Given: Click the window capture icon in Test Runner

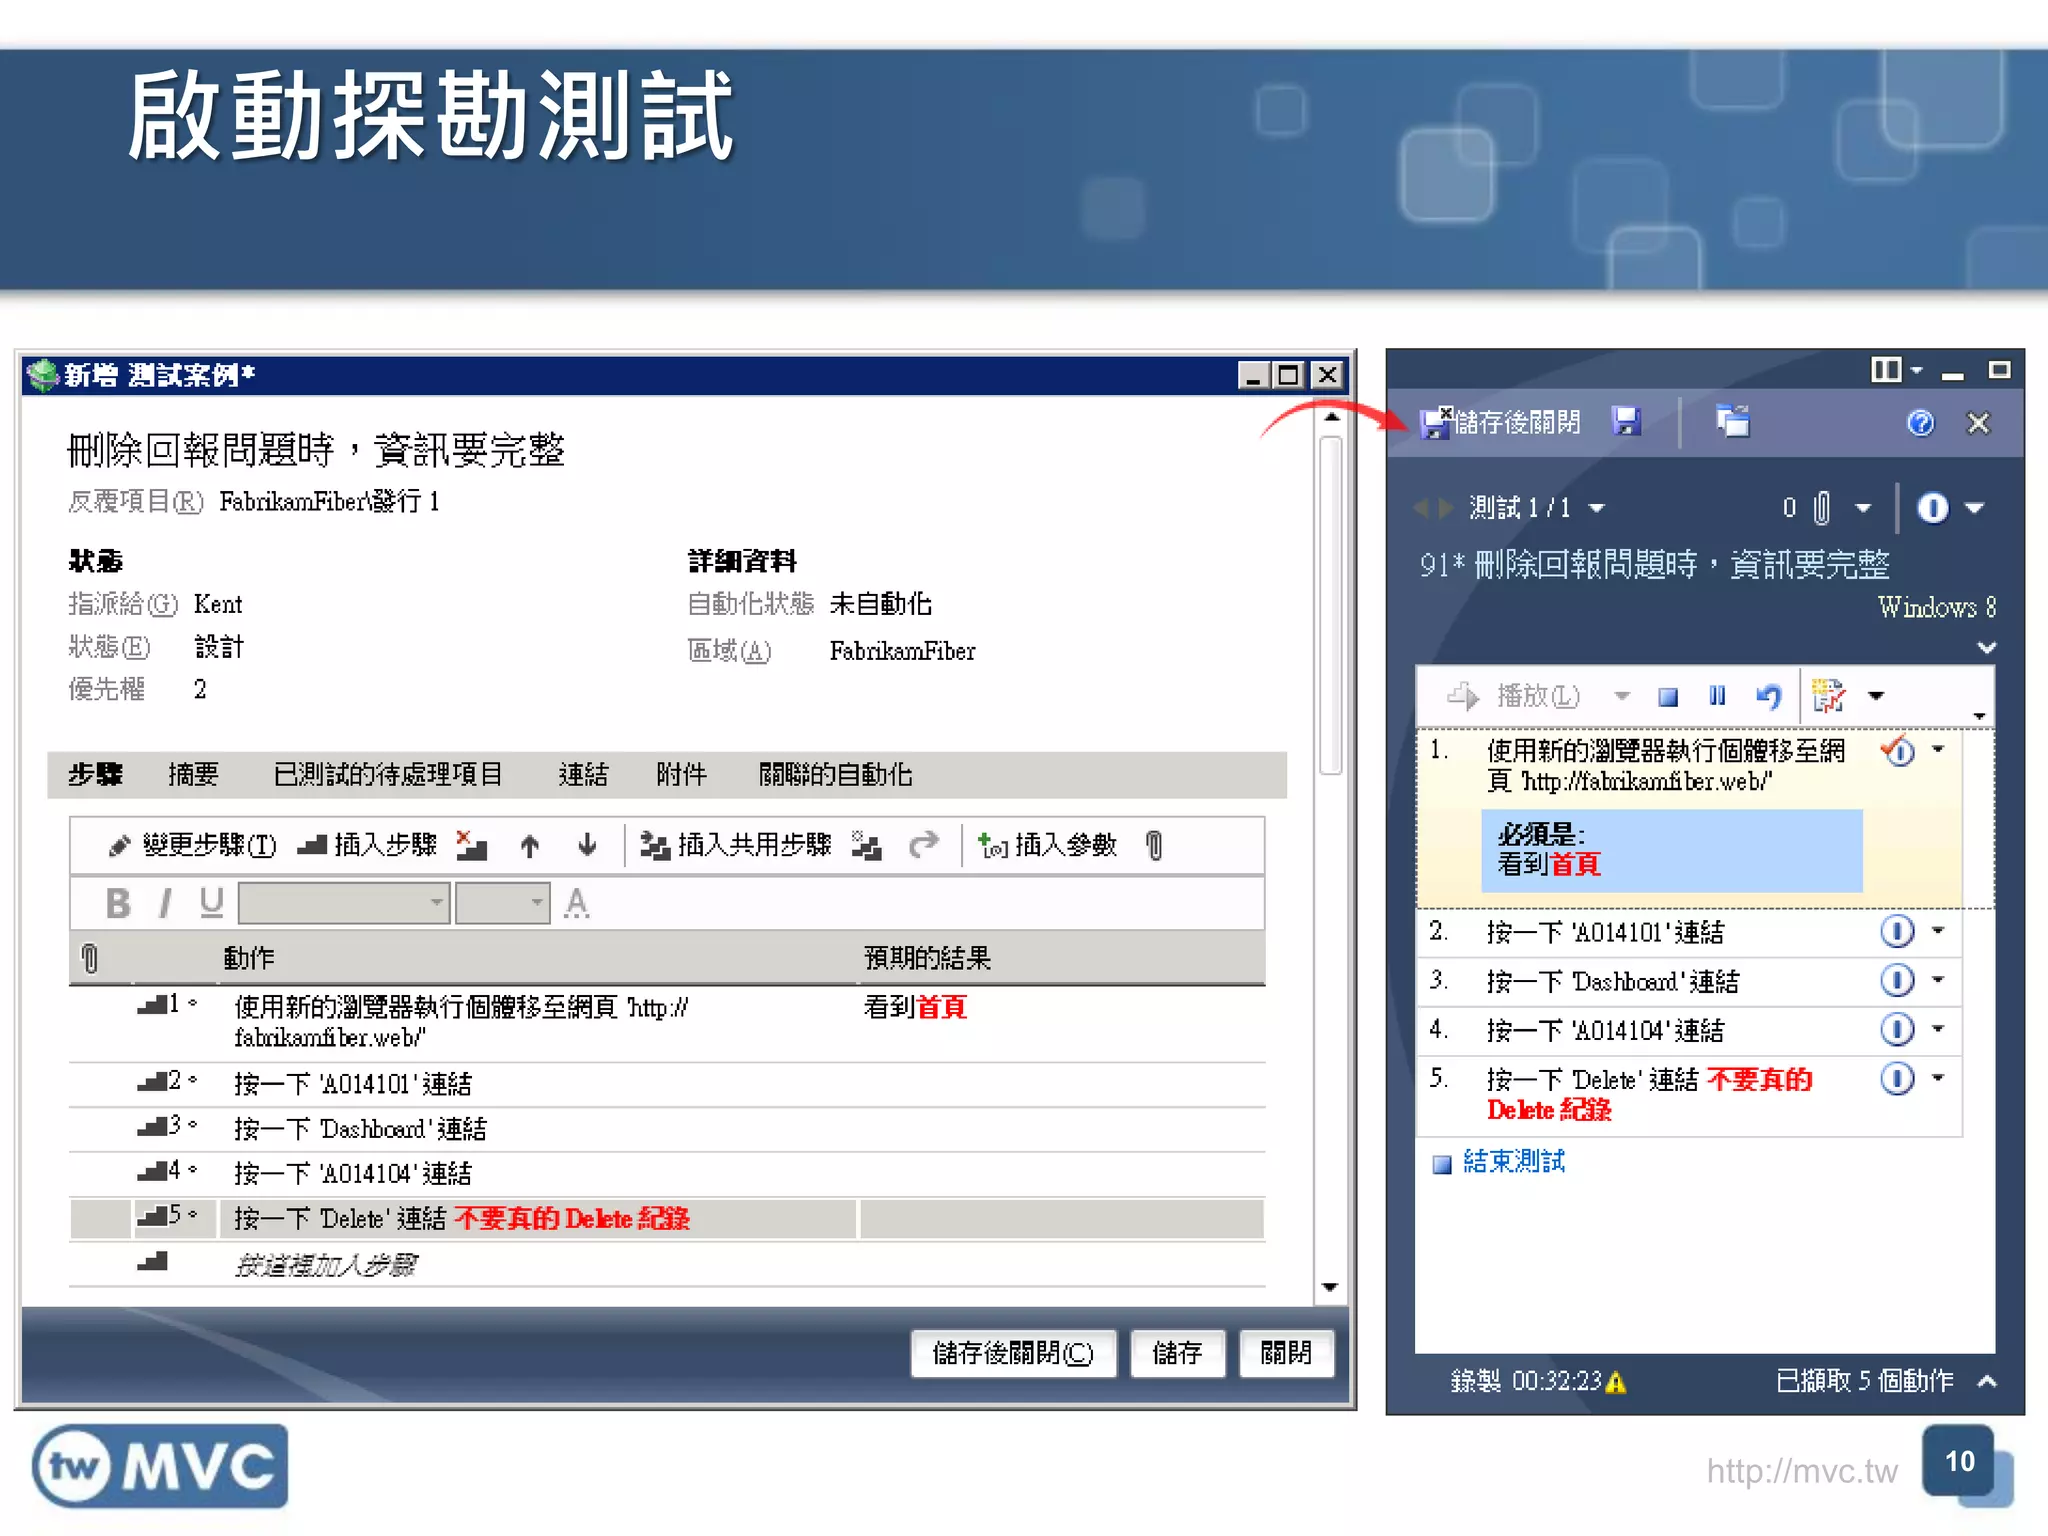Looking at the screenshot, I should (1733, 422).
